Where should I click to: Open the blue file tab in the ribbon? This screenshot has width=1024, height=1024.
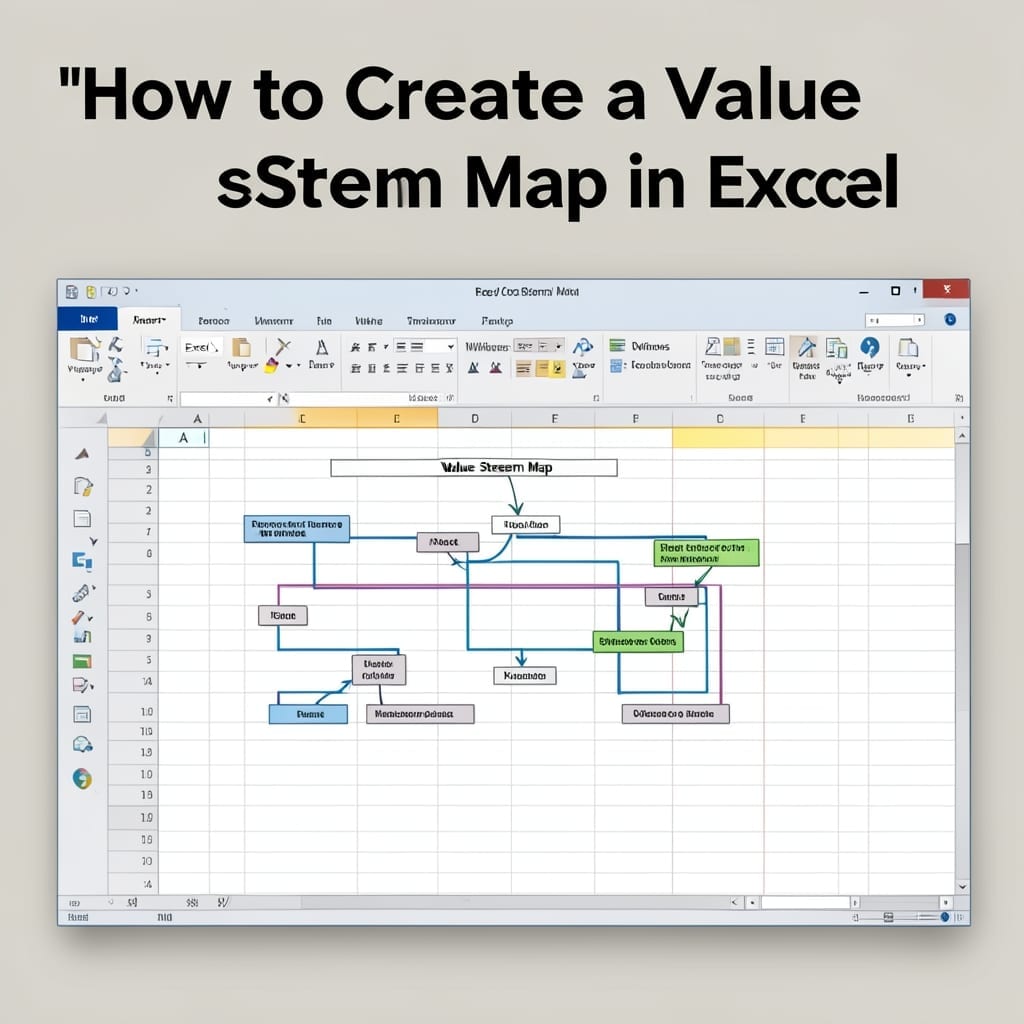click(88, 319)
